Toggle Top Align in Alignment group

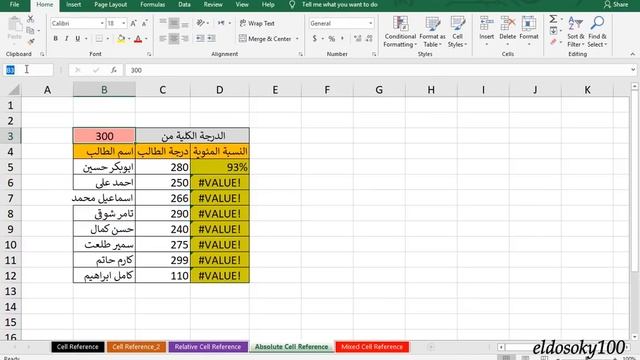point(163,23)
